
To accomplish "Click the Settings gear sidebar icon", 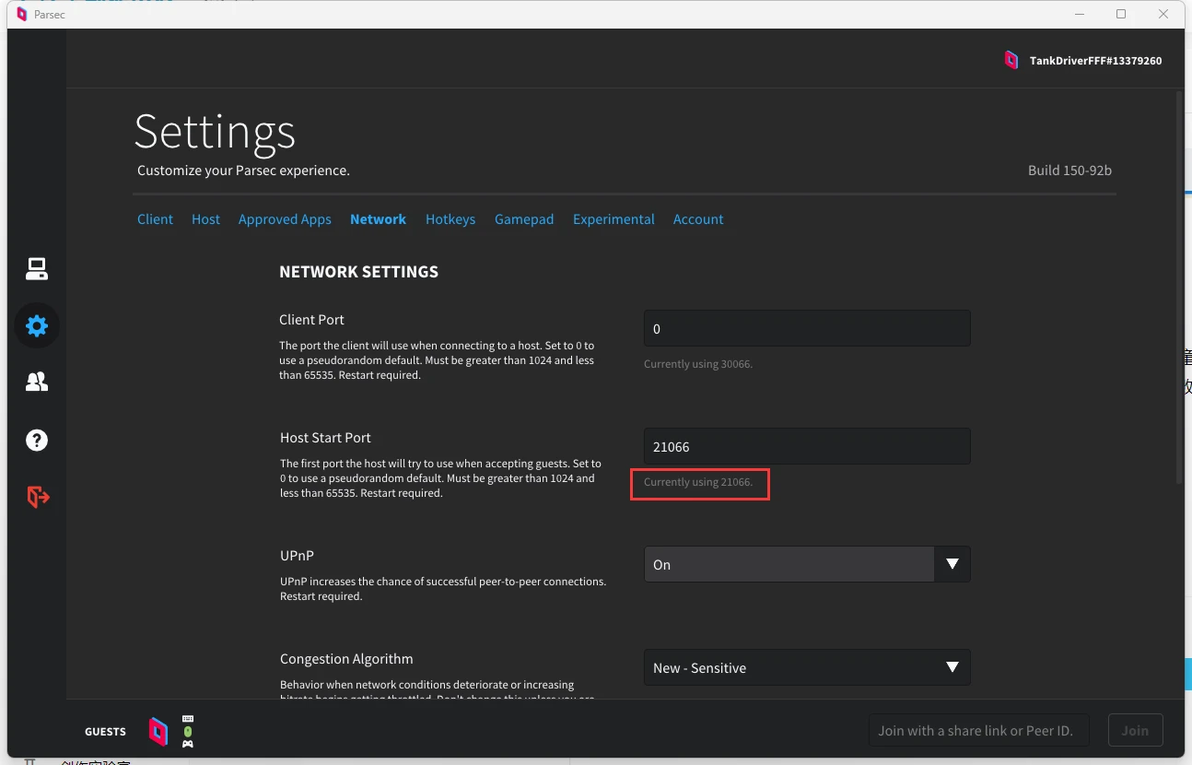I will [37, 326].
